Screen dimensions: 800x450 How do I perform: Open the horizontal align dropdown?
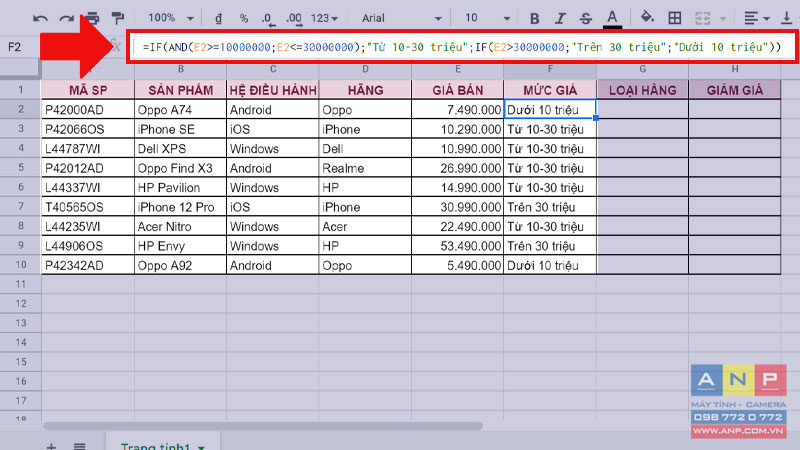(x=756, y=18)
